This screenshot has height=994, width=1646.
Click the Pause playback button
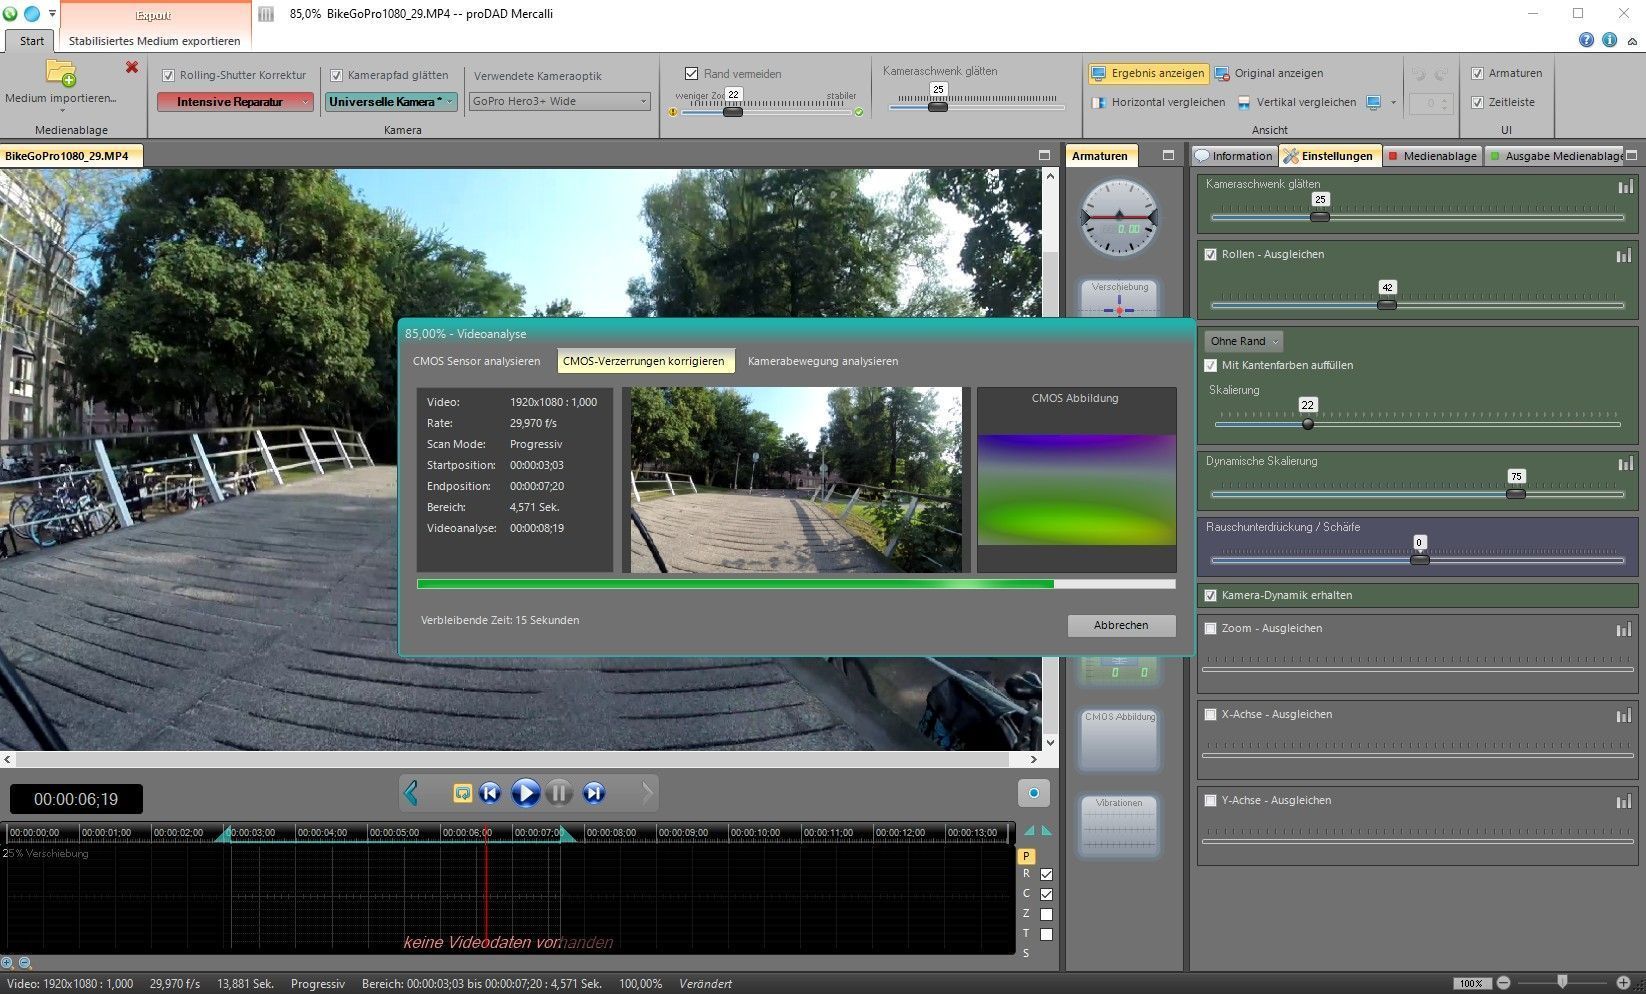[x=559, y=793]
